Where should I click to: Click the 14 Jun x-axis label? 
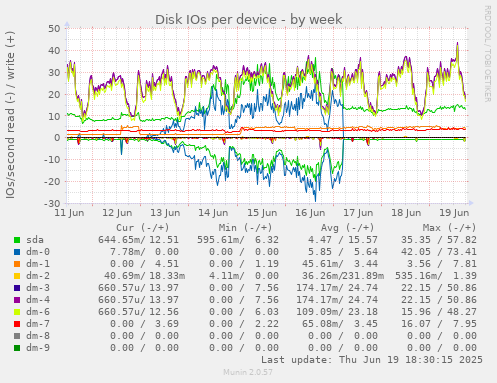(x=213, y=213)
